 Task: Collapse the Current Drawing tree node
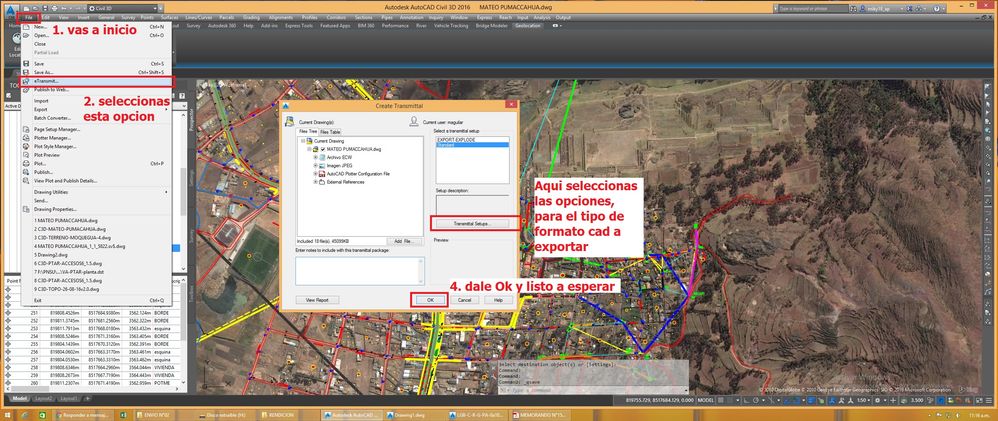302,140
